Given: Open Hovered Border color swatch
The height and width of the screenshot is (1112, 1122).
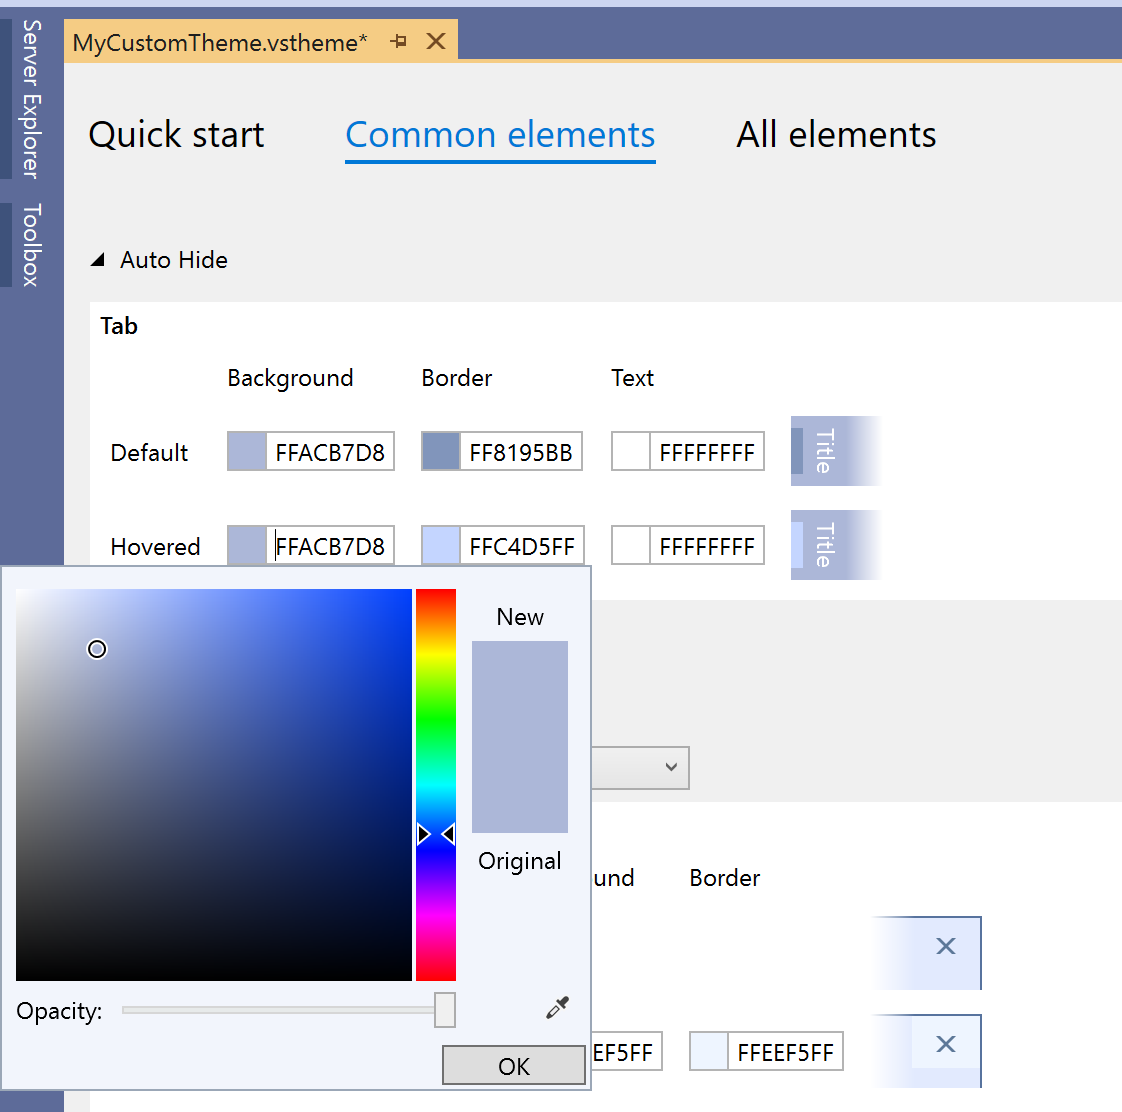Looking at the screenshot, I should [x=441, y=546].
